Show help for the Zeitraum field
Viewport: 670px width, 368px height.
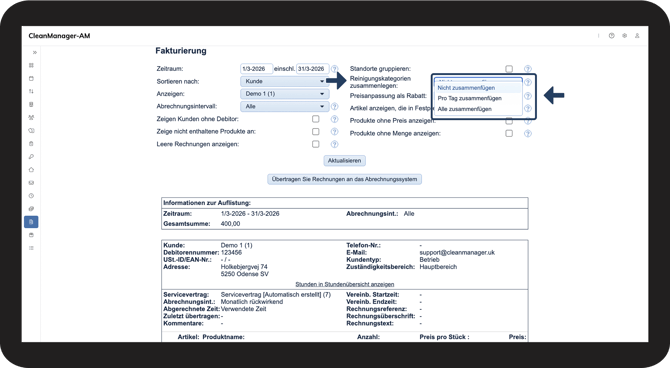click(x=335, y=69)
